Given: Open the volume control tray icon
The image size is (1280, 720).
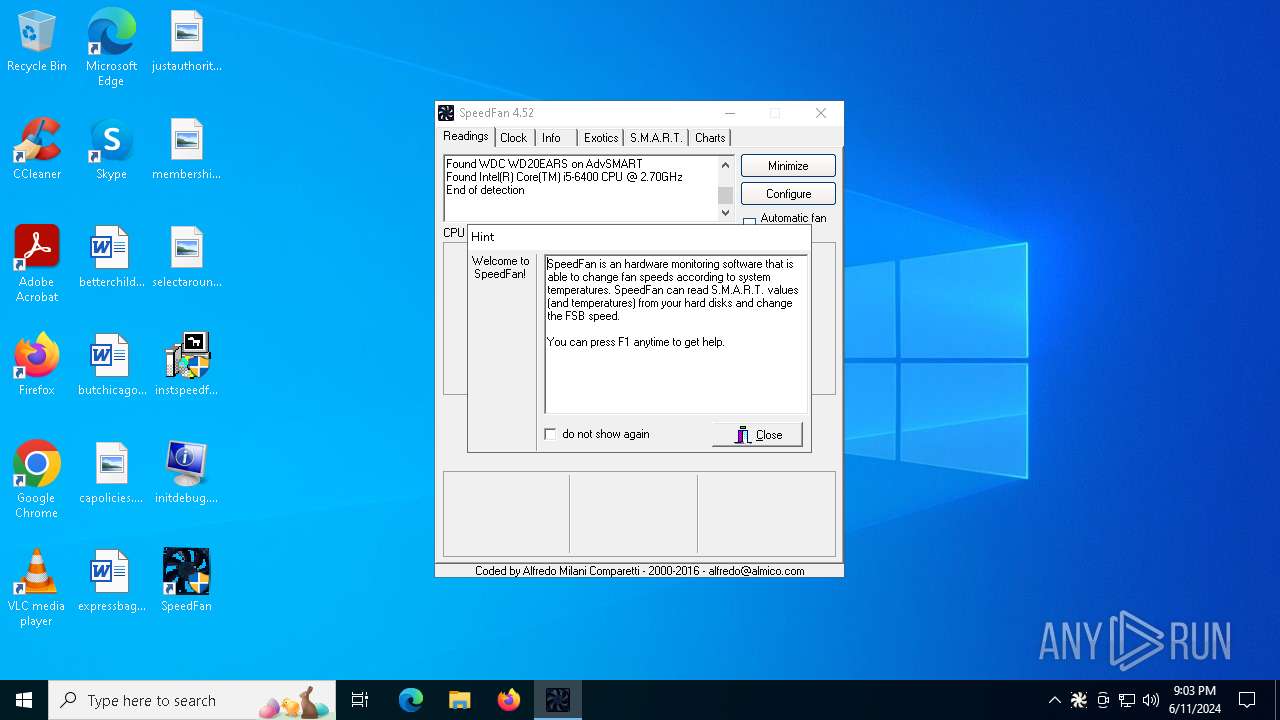Looking at the screenshot, I should coord(1151,700).
